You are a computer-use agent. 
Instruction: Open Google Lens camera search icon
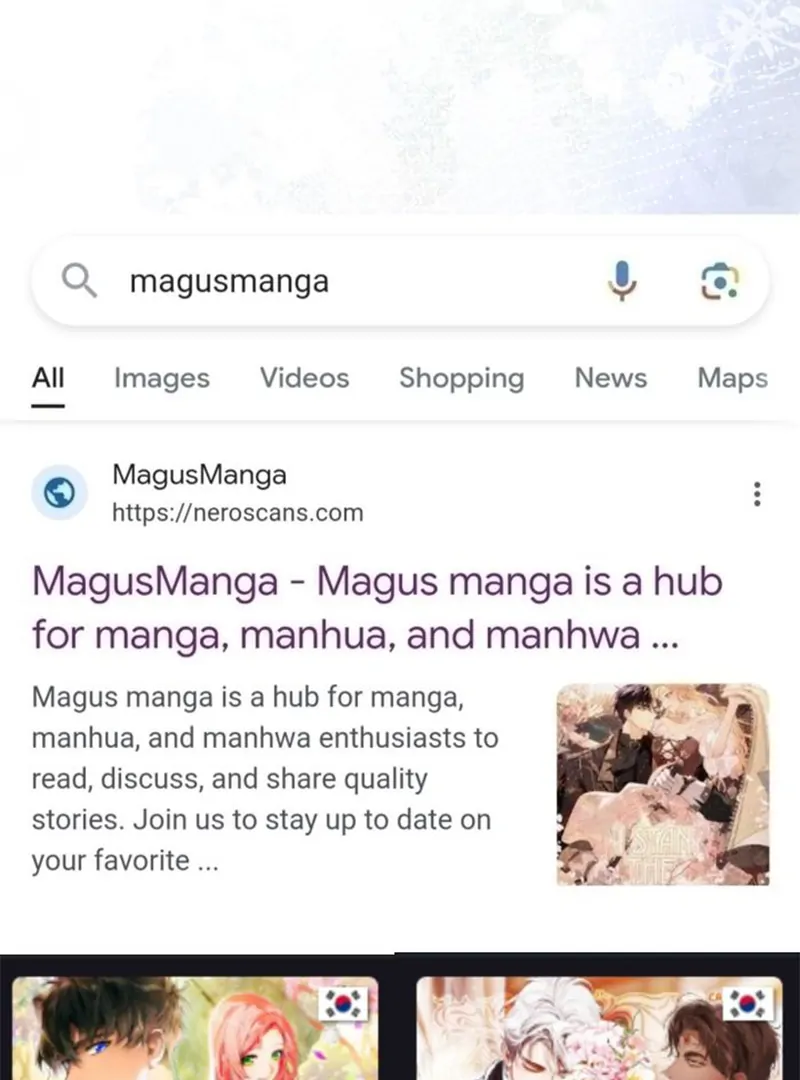pyautogui.click(x=719, y=282)
